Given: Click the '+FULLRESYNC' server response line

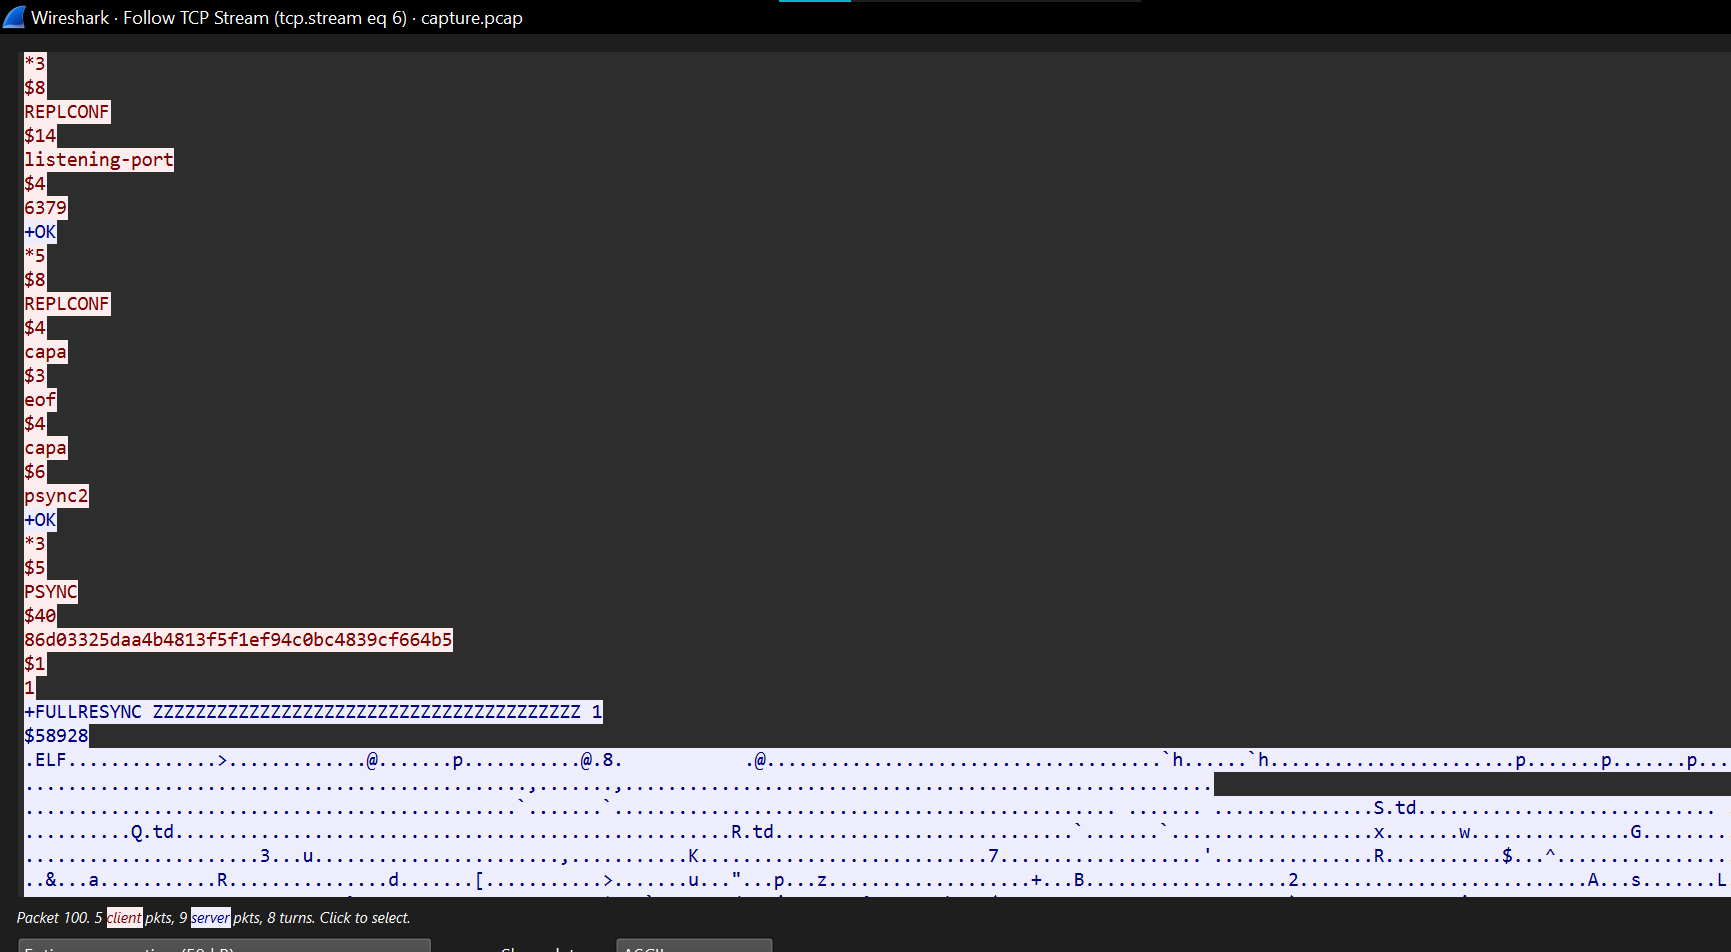Looking at the screenshot, I should [313, 712].
